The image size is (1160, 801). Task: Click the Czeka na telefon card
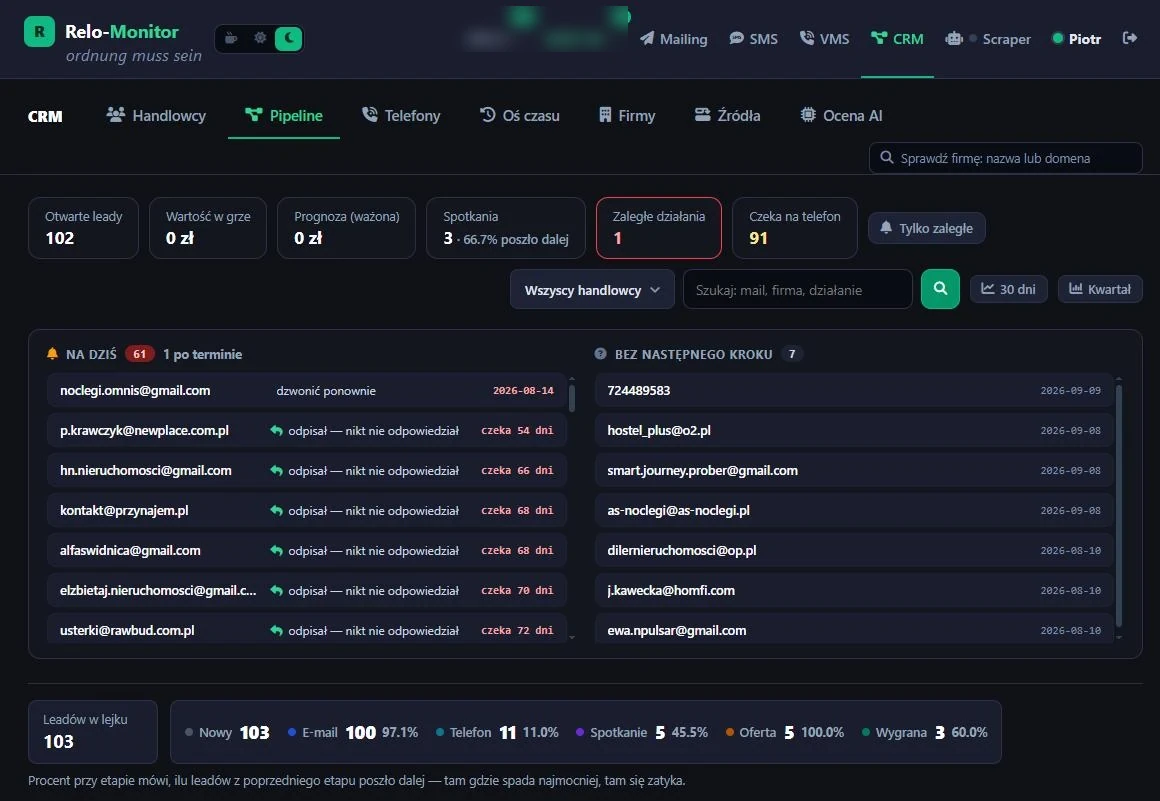pos(795,228)
